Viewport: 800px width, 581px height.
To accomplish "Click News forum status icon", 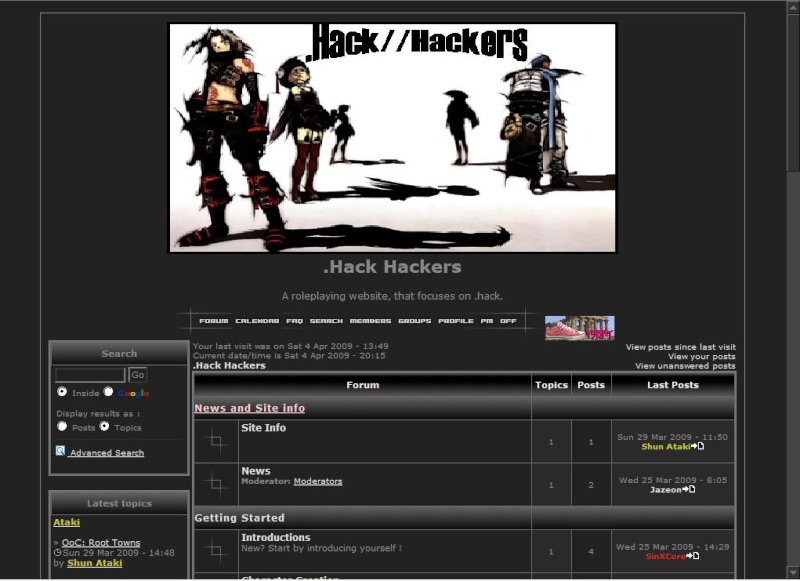I will point(216,484).
